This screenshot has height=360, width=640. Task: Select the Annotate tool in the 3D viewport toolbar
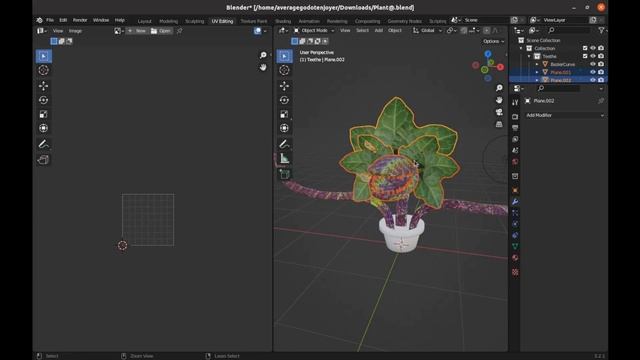pyautogui.click(x=284, y=144)
